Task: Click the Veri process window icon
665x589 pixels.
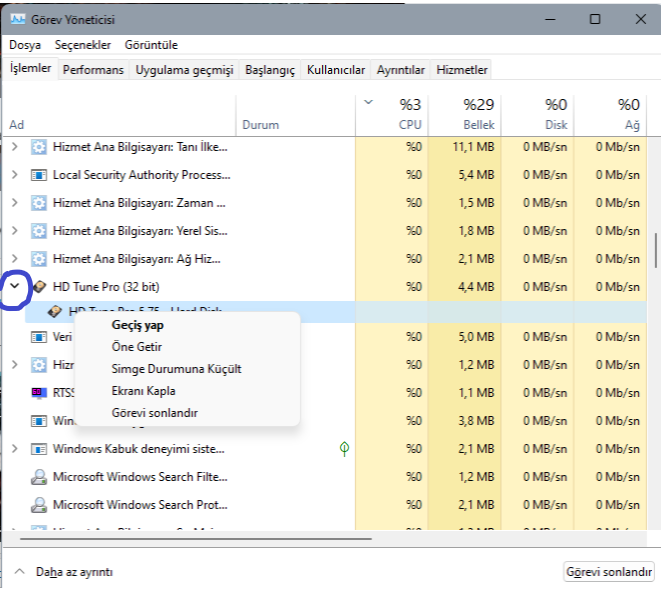Action: [39, 337]
